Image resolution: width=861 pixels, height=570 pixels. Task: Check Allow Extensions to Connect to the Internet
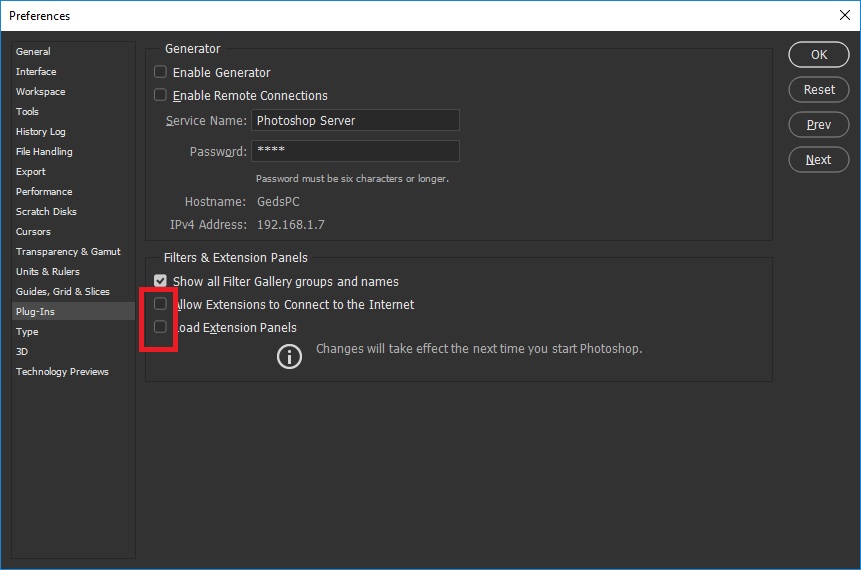pyautogui.click(x=160, y=304)
